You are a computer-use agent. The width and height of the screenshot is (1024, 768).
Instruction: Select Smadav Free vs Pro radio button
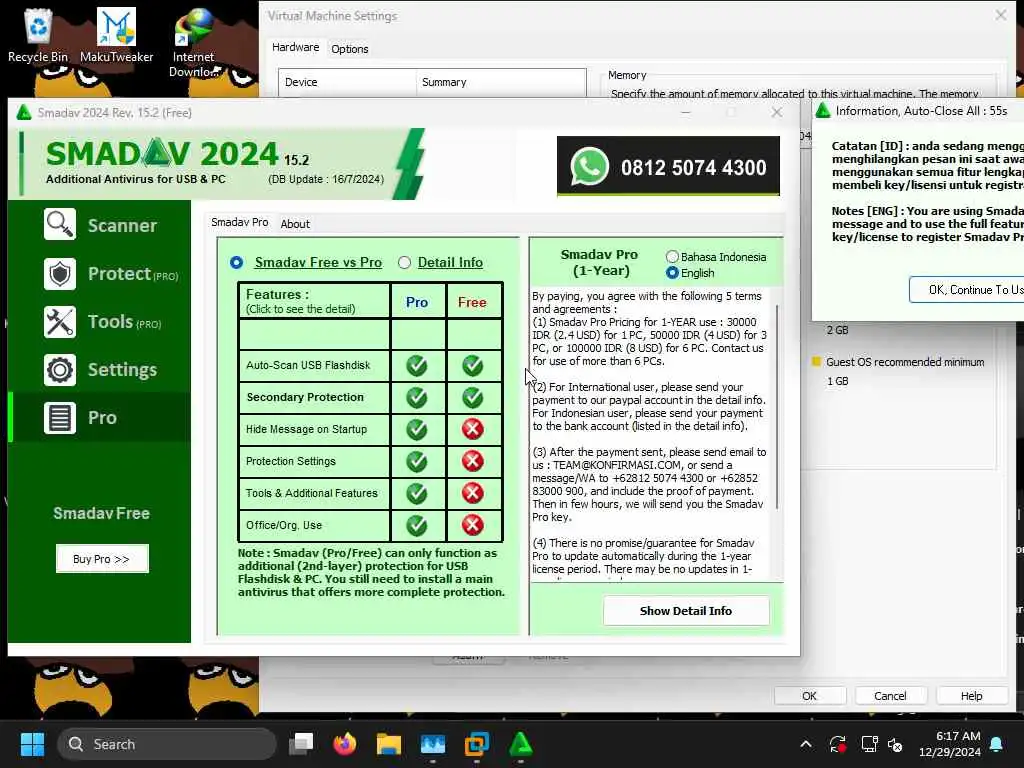pos(236,263)
